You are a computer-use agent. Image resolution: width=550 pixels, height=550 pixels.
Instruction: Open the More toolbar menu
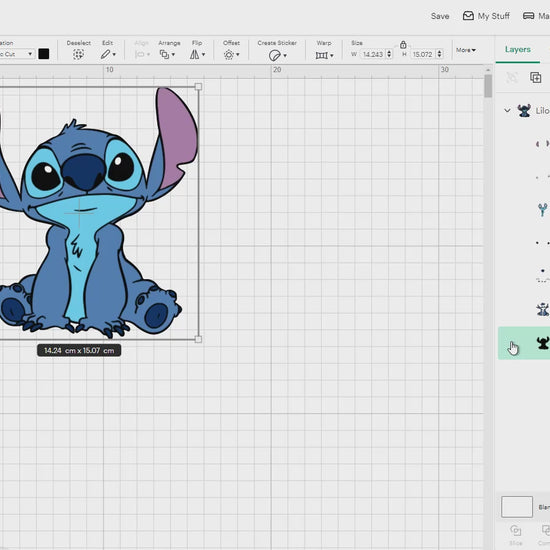[466, 50]
